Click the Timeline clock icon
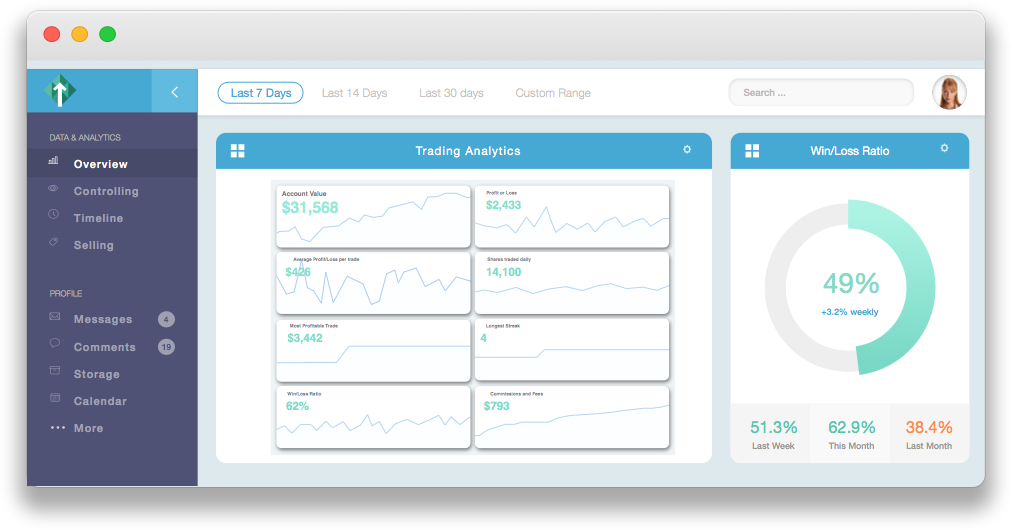 coord(54,214)
